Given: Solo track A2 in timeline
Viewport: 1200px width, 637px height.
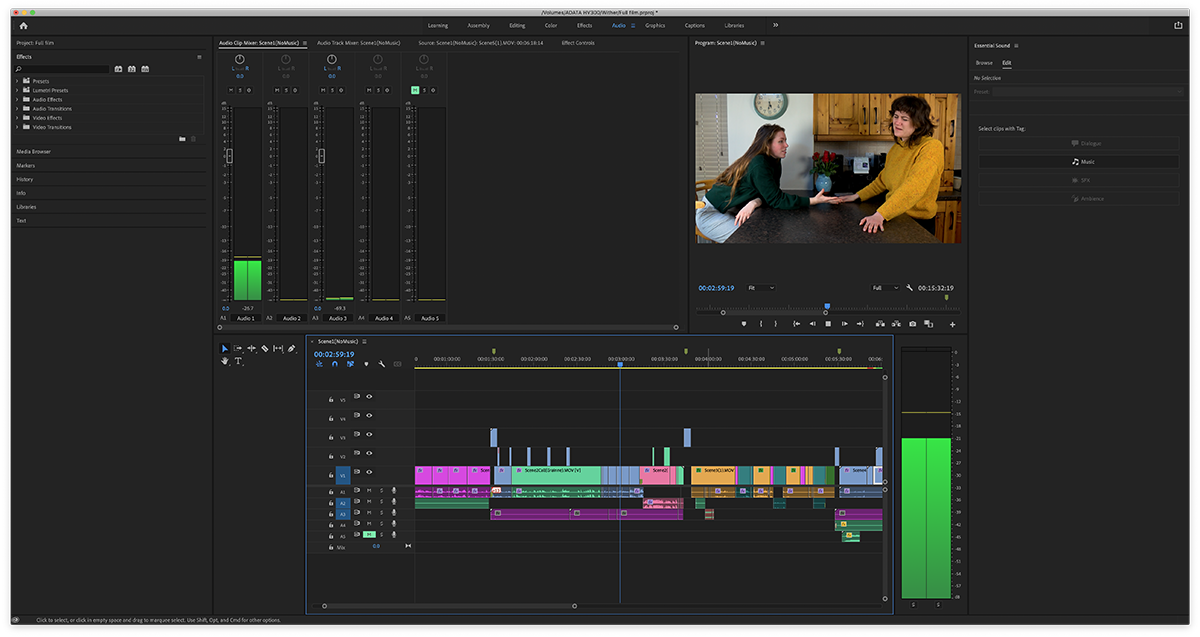Looking at the screenshot, I should (x=381, y=501).
